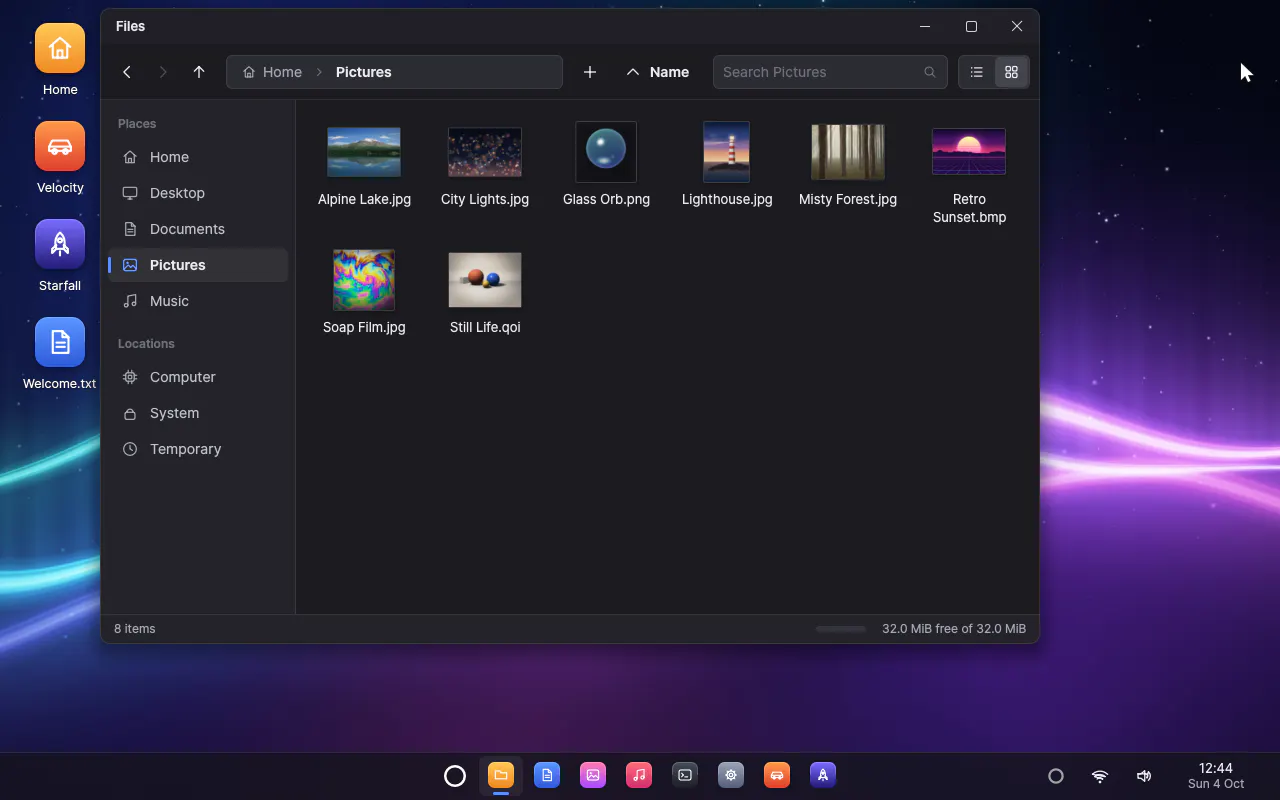Open Desktop in the sidebar
This screenshot has height=800, width=1280.
point(198,193)
